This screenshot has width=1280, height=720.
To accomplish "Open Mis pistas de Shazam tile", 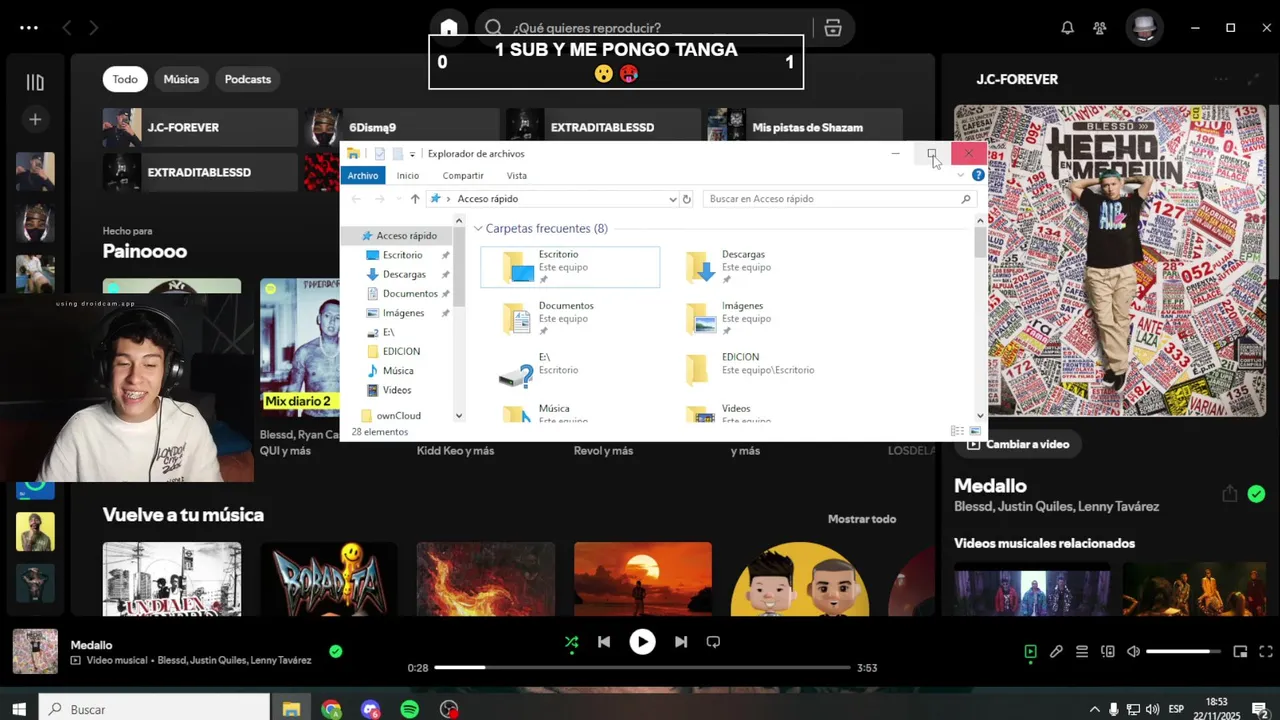I will pyautogui.click(x=804, y=127).
